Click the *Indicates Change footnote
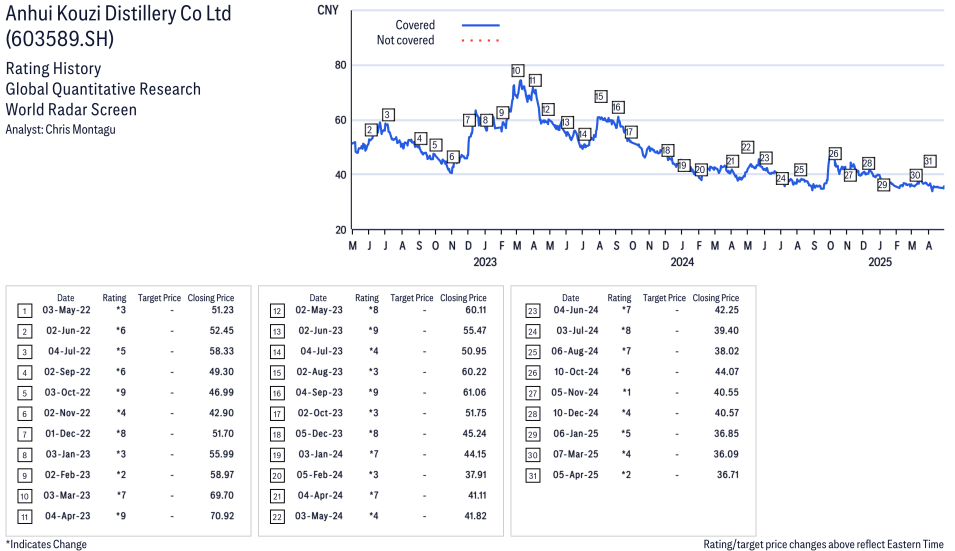Image resolution: width=955 pixels, height=551 pixels. [x=46, y=544]
